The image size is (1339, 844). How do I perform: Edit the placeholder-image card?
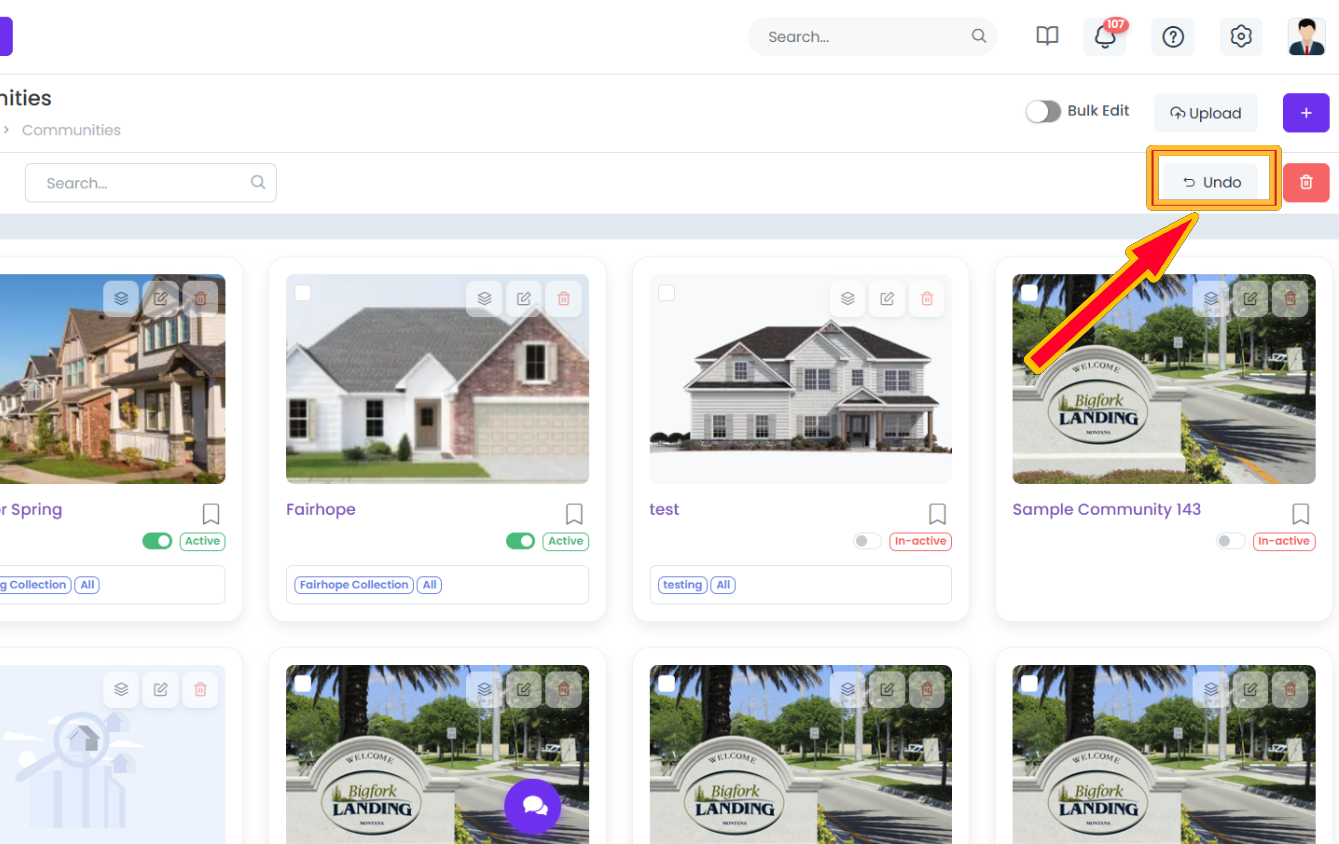(x=161, y=689)
